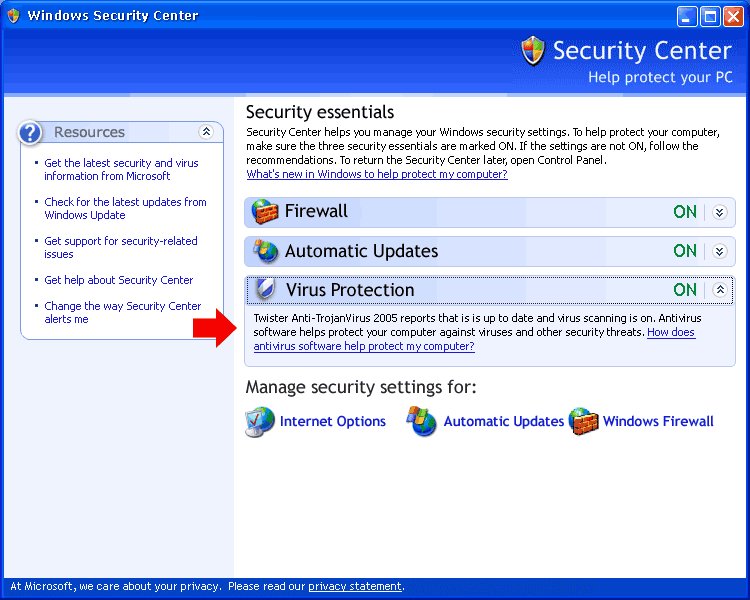Click the Windows Firewall icon at bottom
Image resolution: width=750 pixels, height=600 pixels.
coord(584,422)
